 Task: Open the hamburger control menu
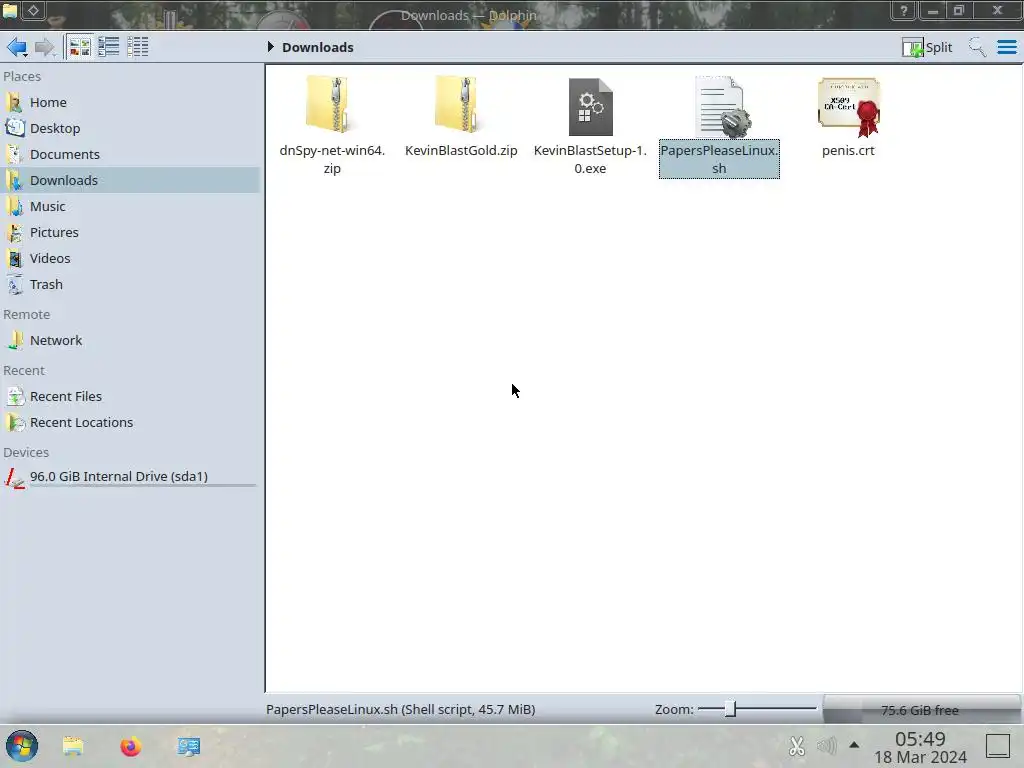(x=1007, y=47)
